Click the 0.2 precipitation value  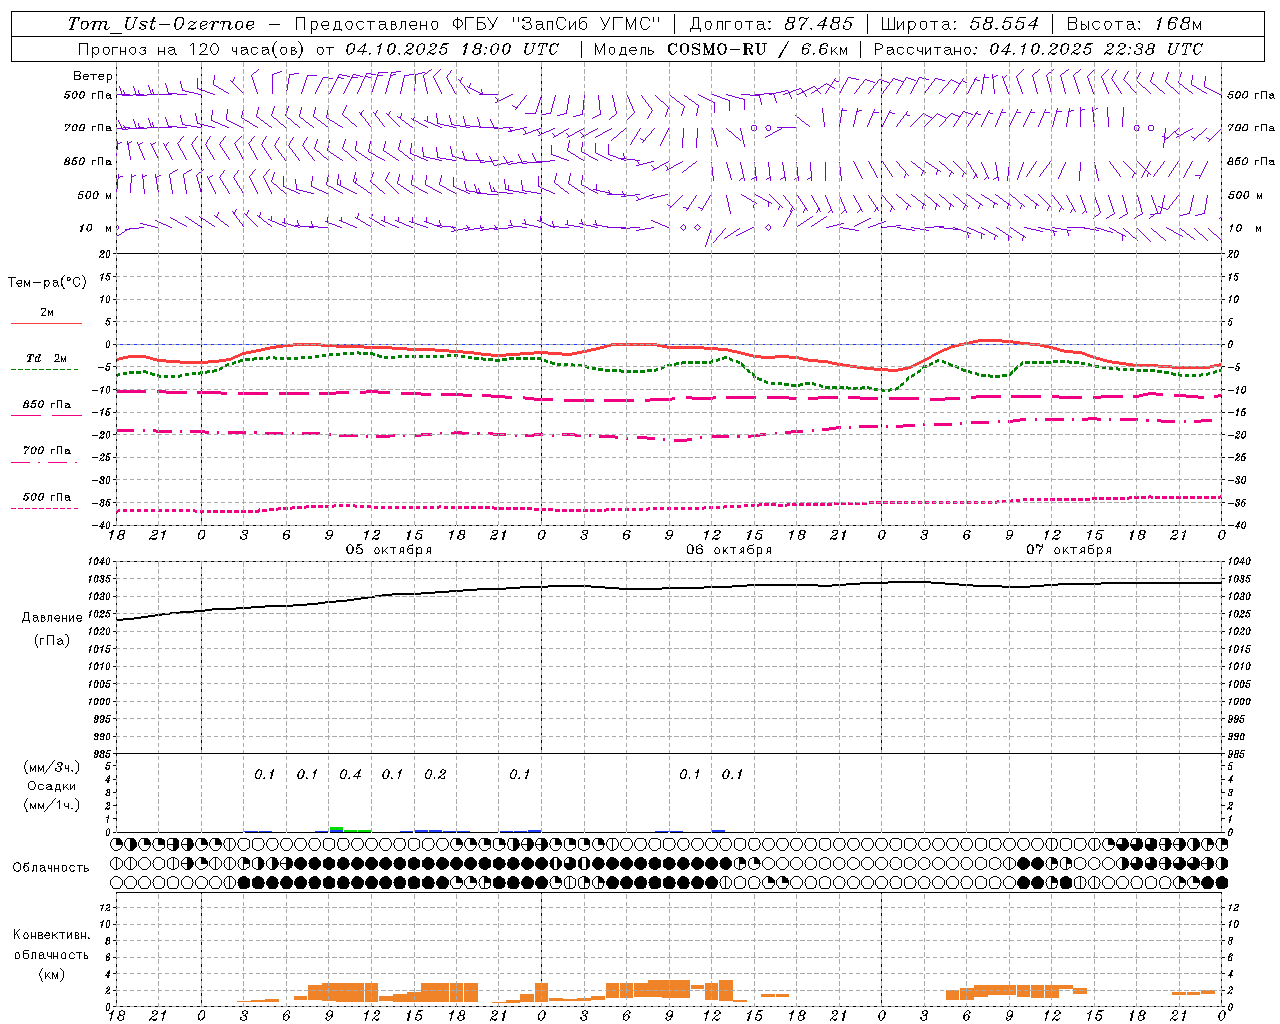(x=435, y=774)
